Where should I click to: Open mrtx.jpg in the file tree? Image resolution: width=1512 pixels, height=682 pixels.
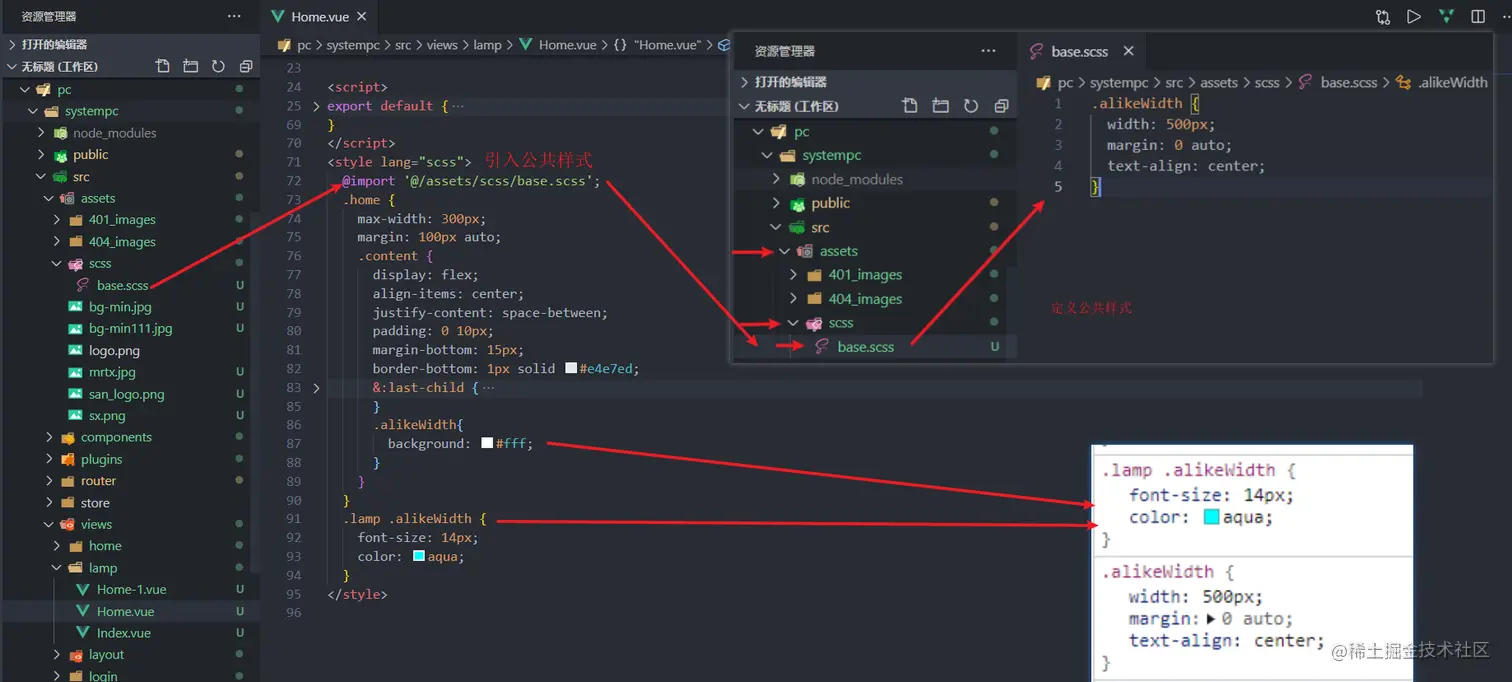pyautogui.click(x=112, y=372)
